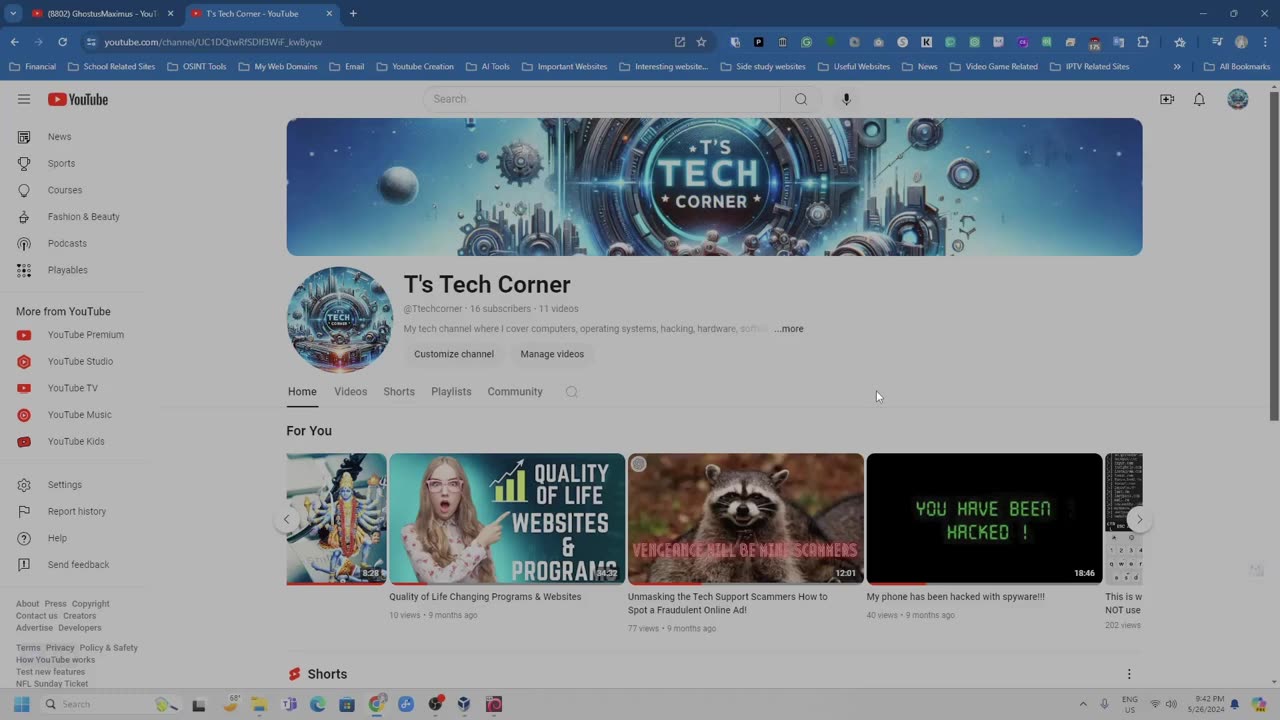Show next videos in For You carousel
This screenshot has width=1280, height=720.
[x=1139, y=519]
